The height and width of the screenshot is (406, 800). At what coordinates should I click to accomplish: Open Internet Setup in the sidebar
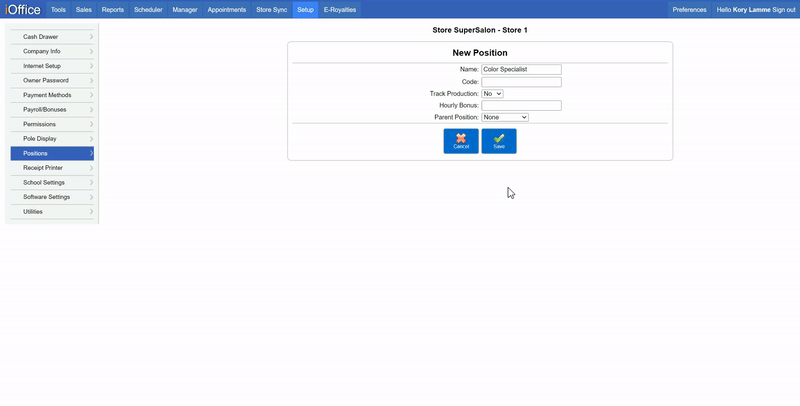[x=52, y=66]
